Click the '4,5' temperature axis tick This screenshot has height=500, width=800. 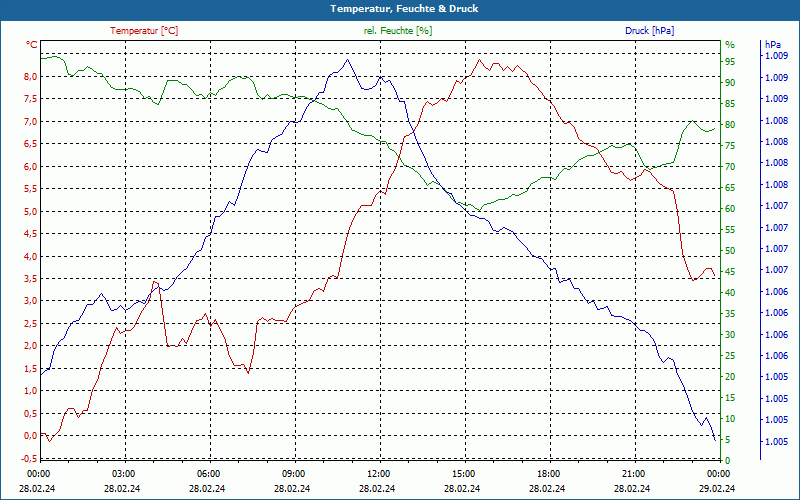click(31, 234)
